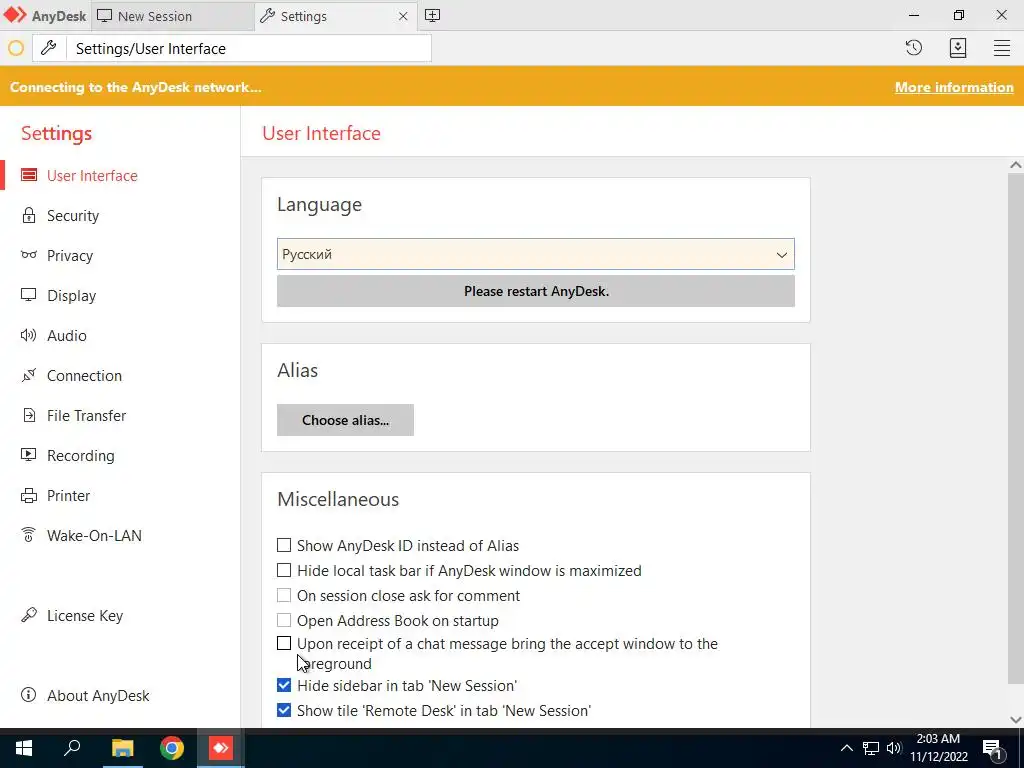Click the Printer icon in sidebar
Viewport: 1024px width, 768px height.
point(29,495)
